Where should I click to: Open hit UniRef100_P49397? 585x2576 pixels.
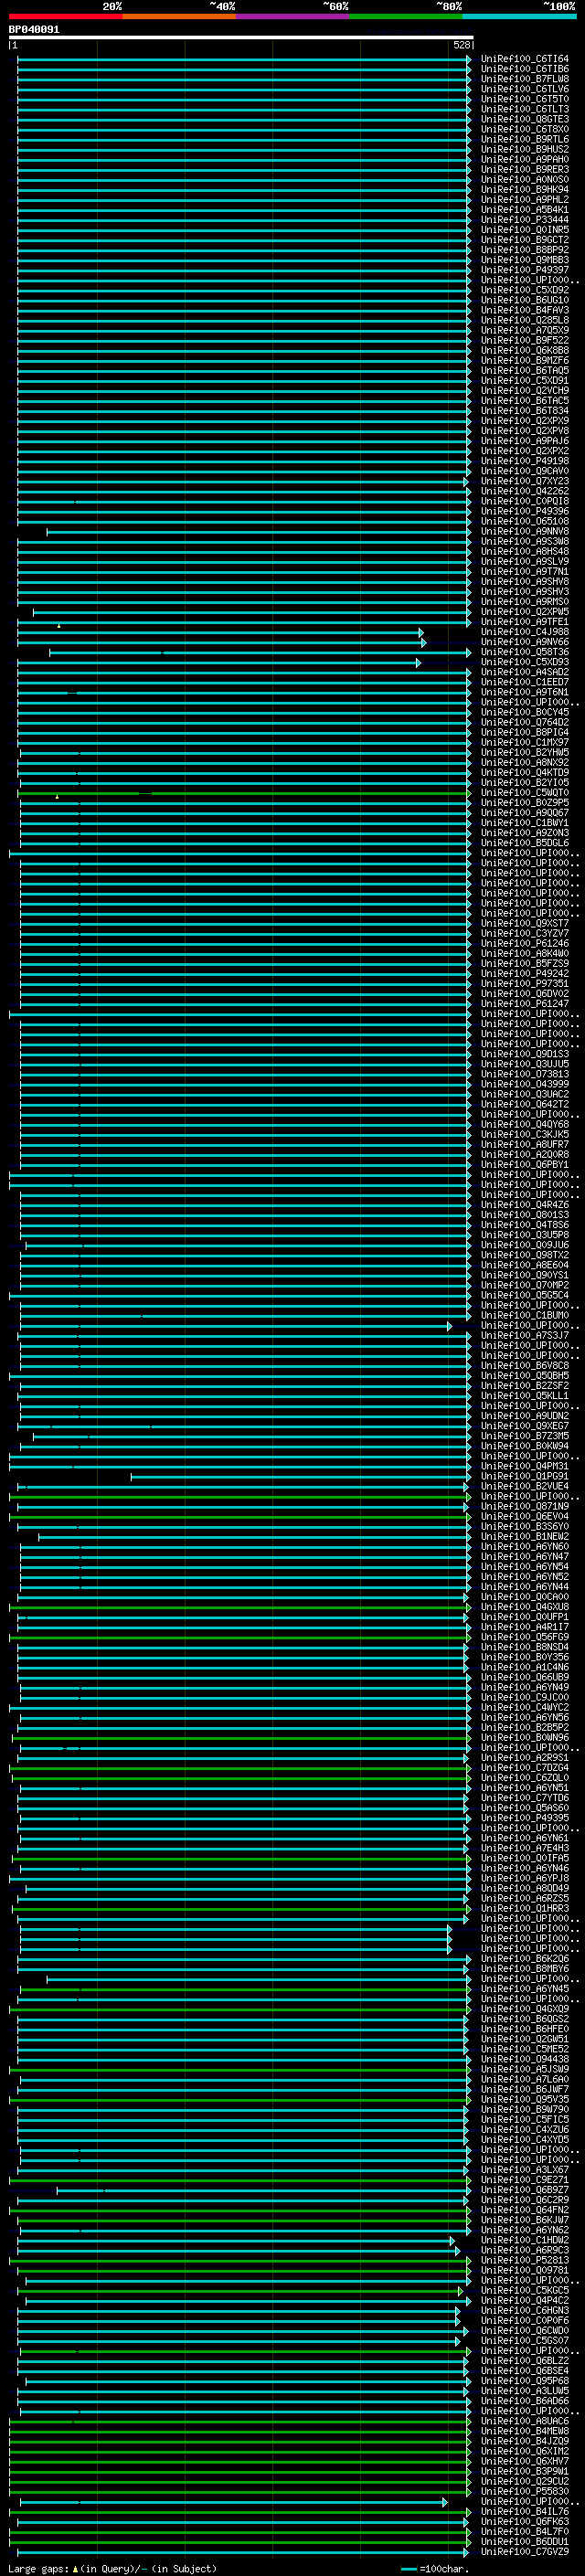coord(524,270)
